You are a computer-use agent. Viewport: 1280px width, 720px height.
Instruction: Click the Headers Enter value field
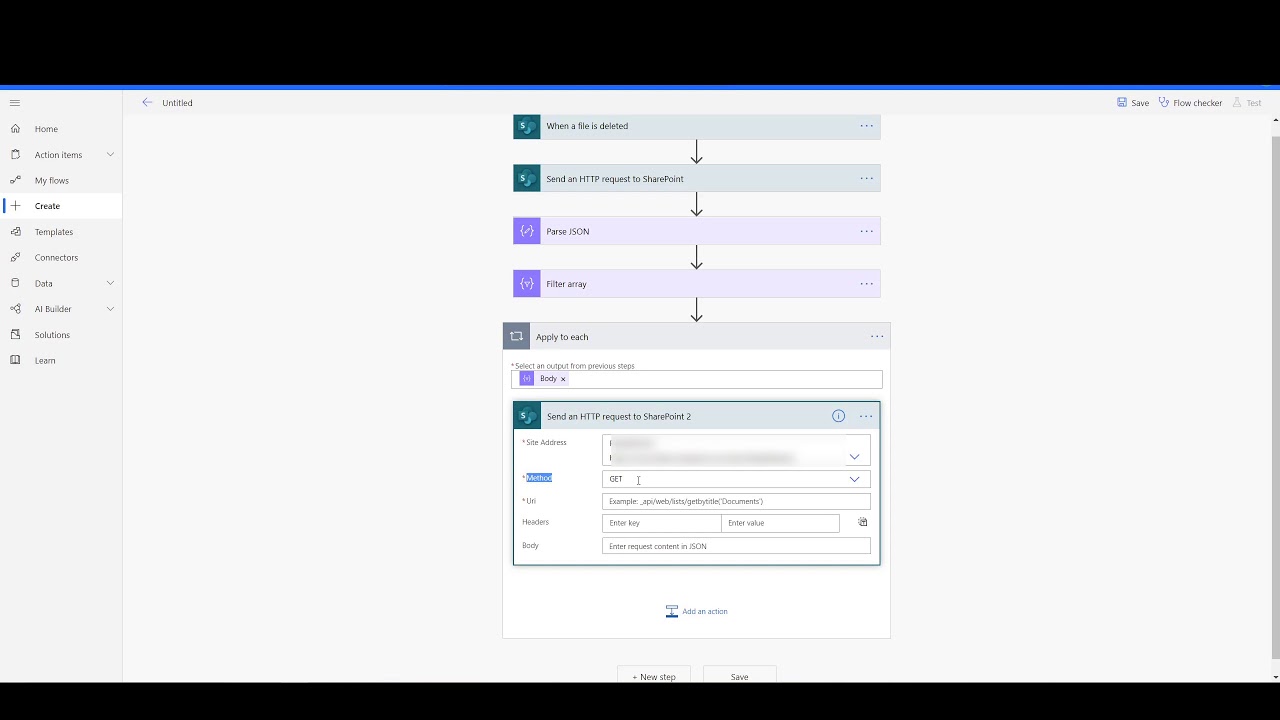[x=780, y=523]
